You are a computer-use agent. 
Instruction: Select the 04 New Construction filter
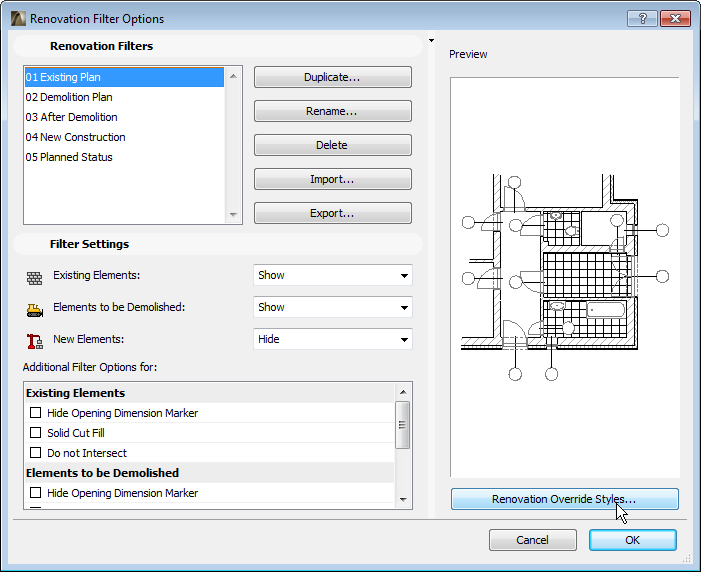tap(76, 137)
